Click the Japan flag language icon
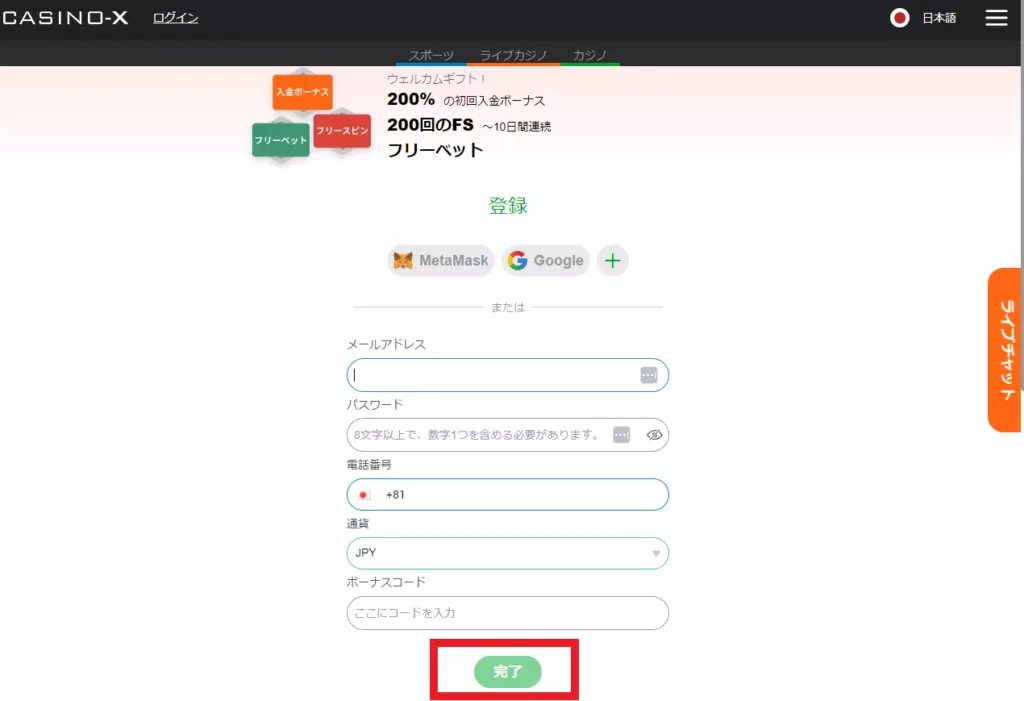Image resolution: width=1024 pixels, height=701 pixels. pos(899,18)
